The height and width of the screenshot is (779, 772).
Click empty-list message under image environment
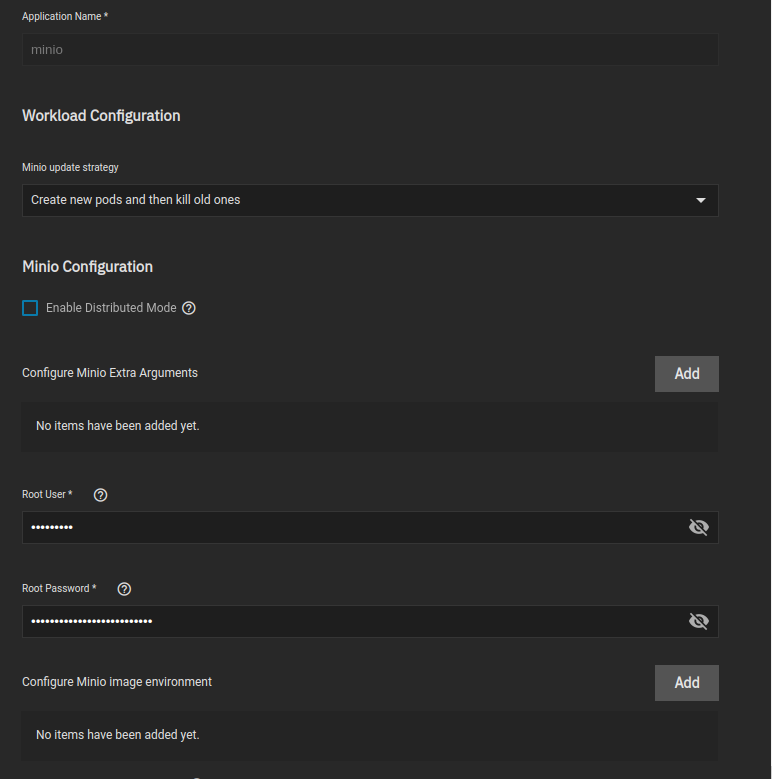(118, 735)
